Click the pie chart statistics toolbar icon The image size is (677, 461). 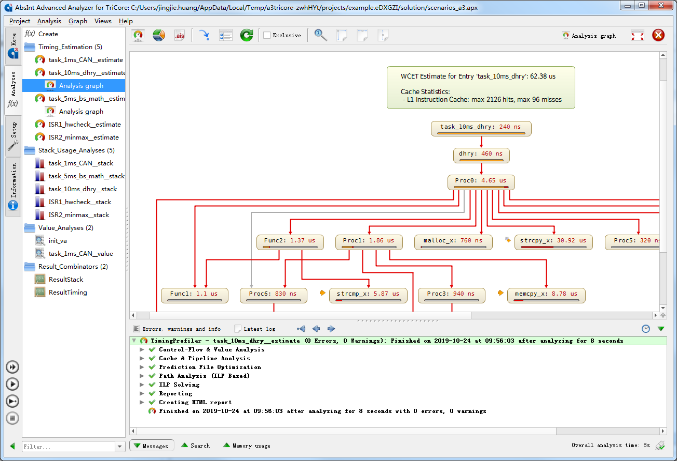(x=159, y=35)
